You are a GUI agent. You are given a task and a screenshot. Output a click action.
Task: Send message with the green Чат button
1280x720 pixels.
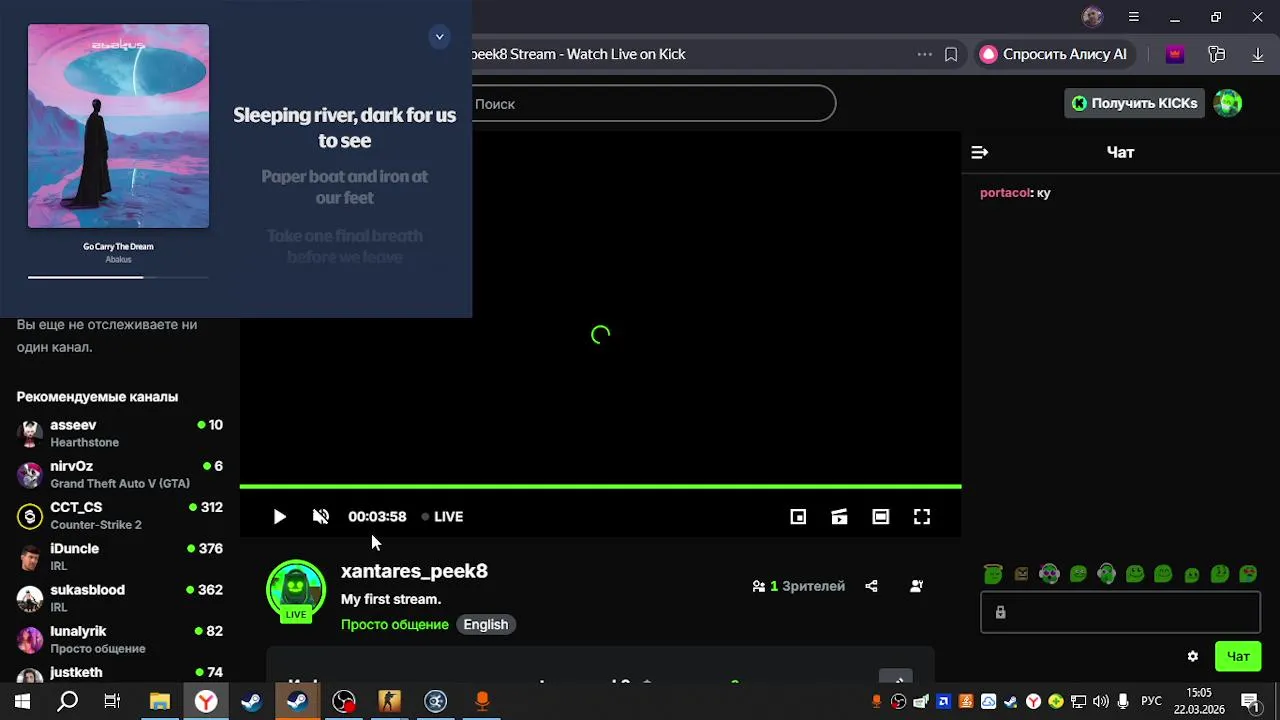tap(1238, 657)
